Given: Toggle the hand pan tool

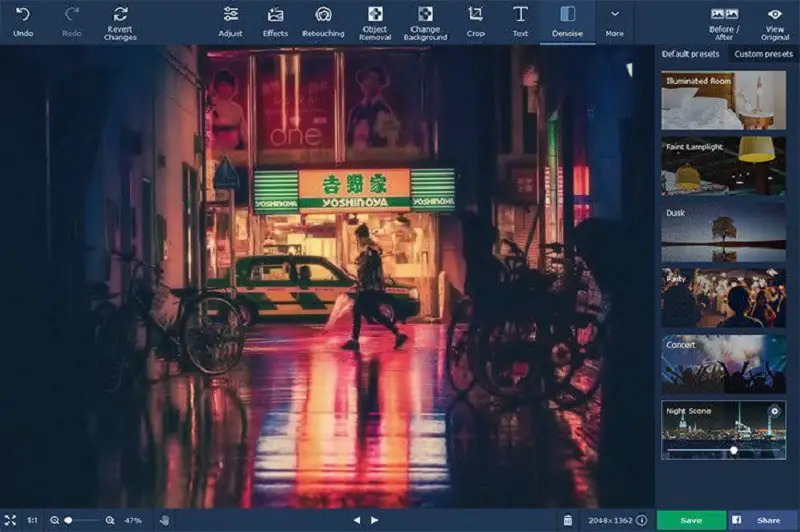Looking at the screenshot, I should pos(164,520).
